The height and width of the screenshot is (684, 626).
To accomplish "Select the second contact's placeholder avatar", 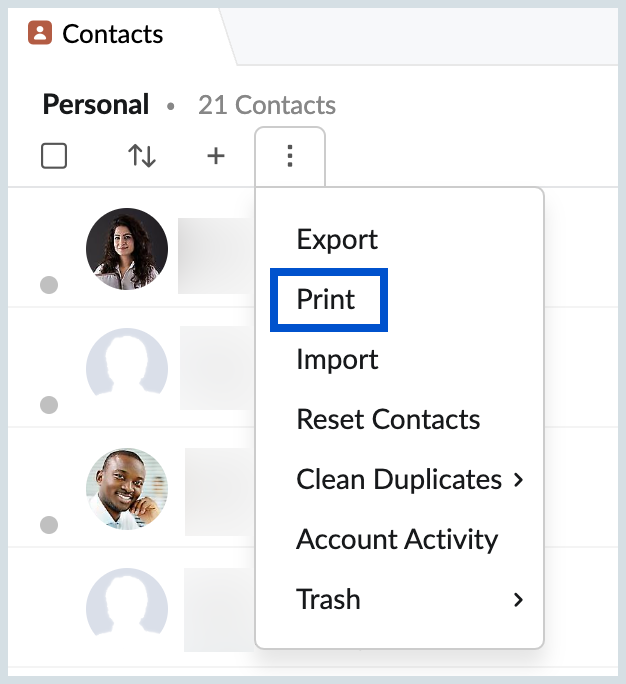I will pos(127,362).
